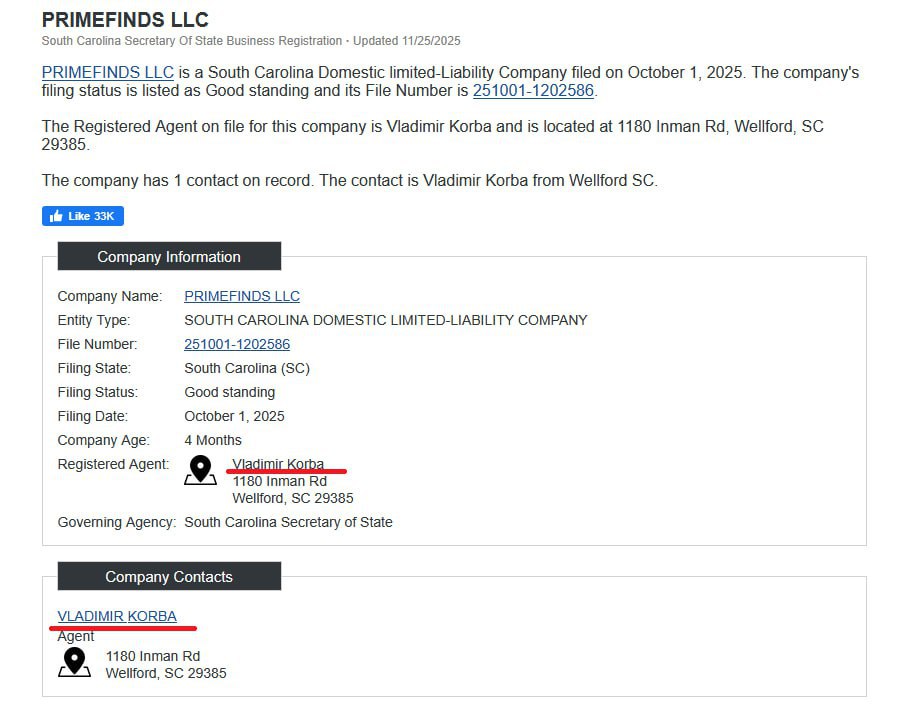Click the entity type value text
This screenshot has height=706, width=897.
coord(386,320)
